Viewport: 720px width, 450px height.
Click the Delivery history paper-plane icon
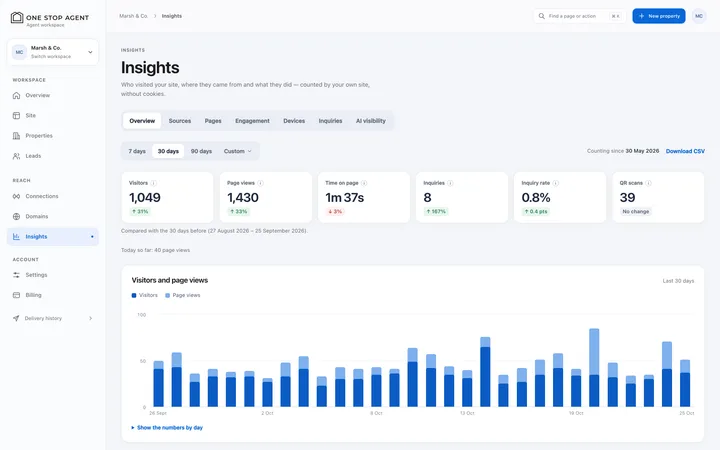point(16,318)
